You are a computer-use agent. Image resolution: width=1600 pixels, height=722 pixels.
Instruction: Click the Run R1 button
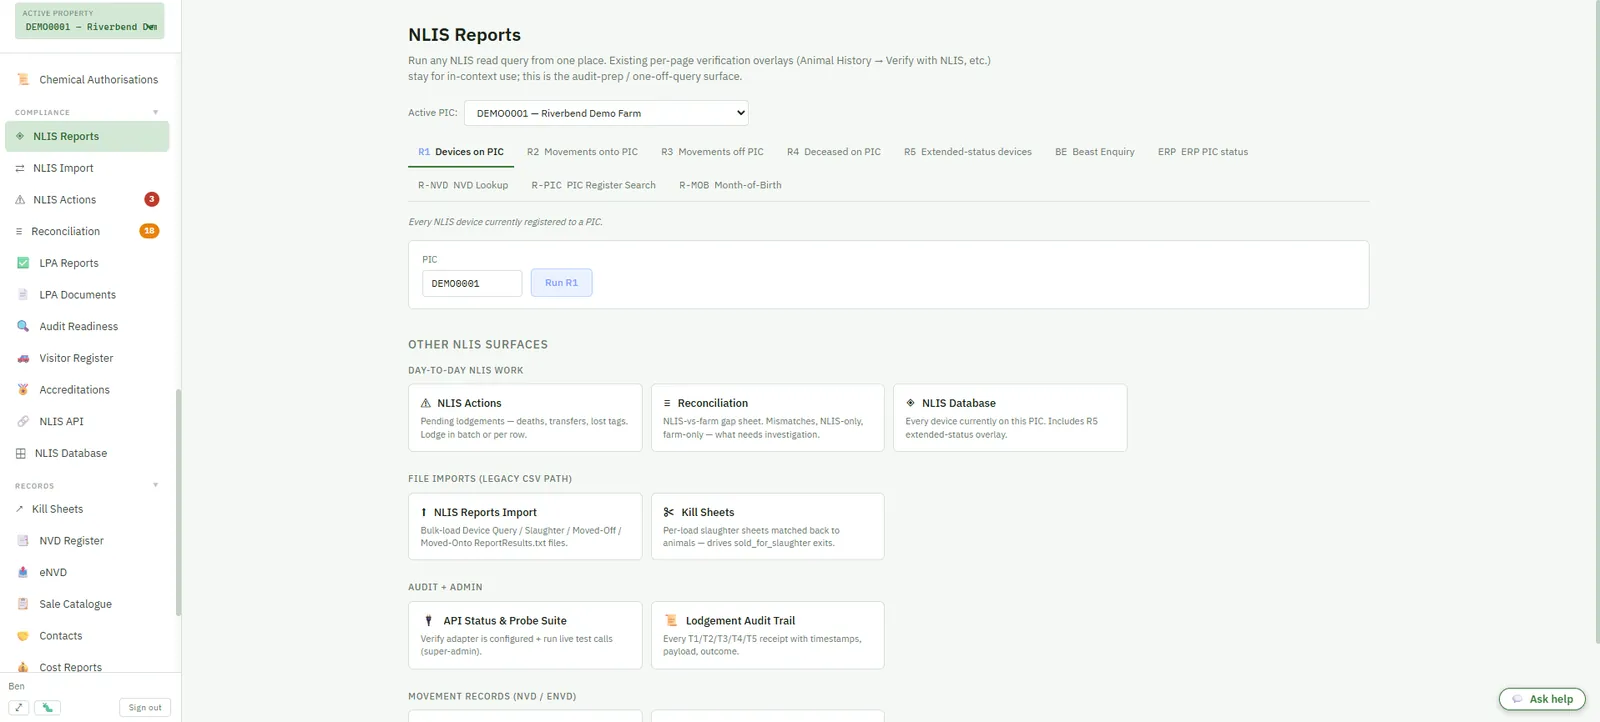[562, 283]
